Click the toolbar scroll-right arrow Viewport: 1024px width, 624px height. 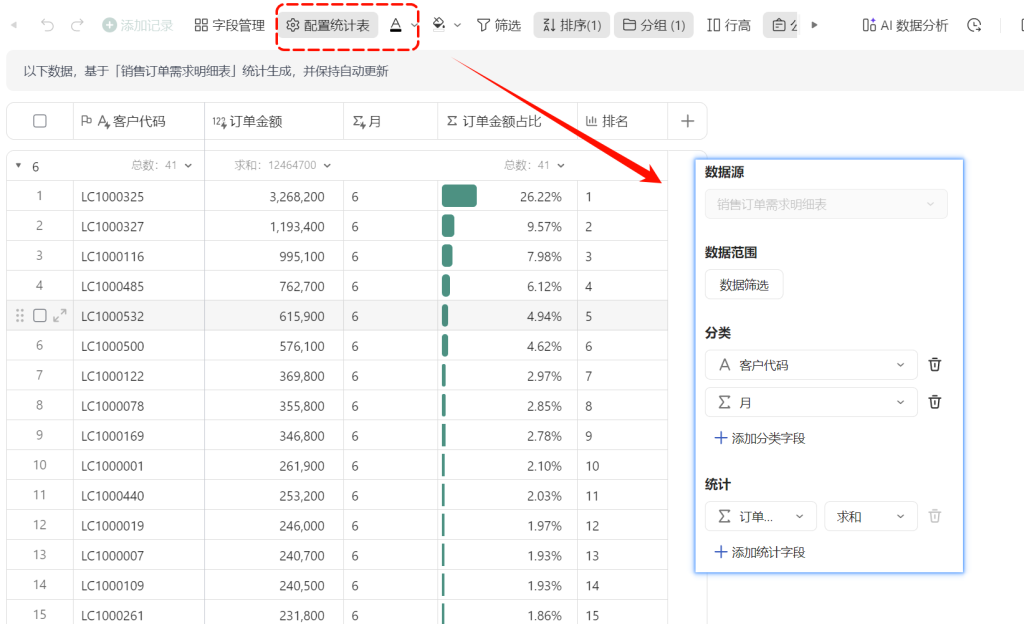click(814, 25)
